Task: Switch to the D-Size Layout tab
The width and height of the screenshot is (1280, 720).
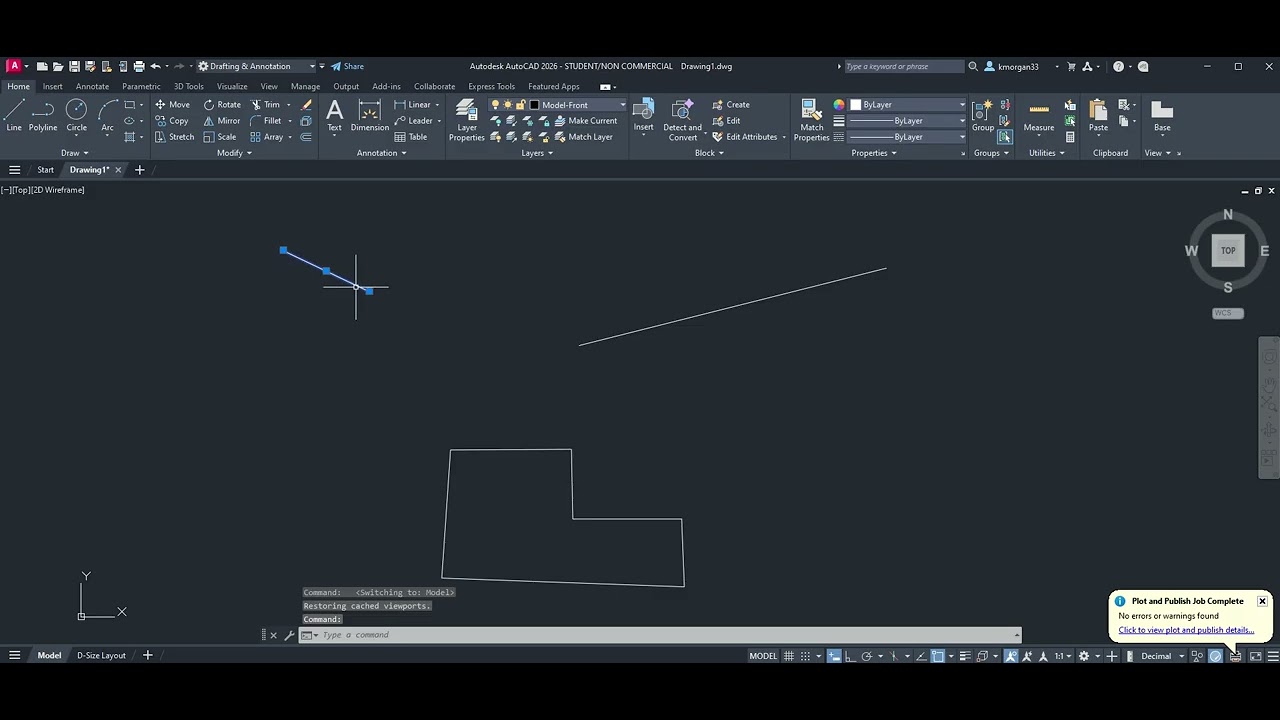Action: (101, 656)
